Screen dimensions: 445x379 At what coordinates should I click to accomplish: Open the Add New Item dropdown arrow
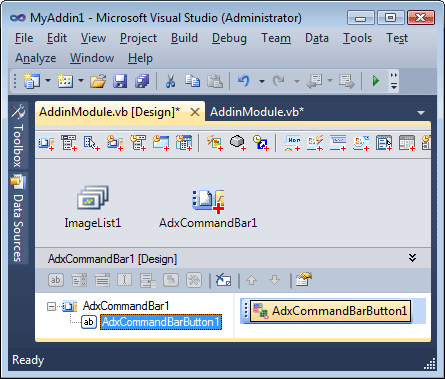(x=81, y=81)
